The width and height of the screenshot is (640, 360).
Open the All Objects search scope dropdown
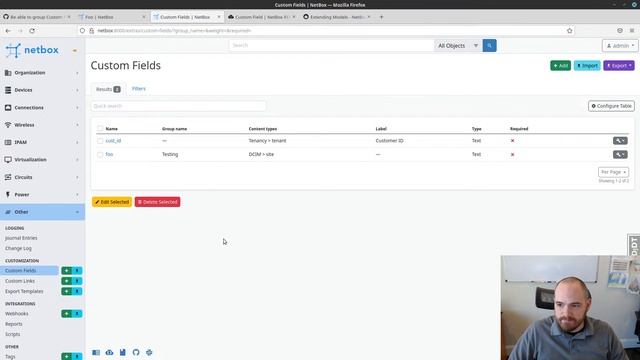458,46
